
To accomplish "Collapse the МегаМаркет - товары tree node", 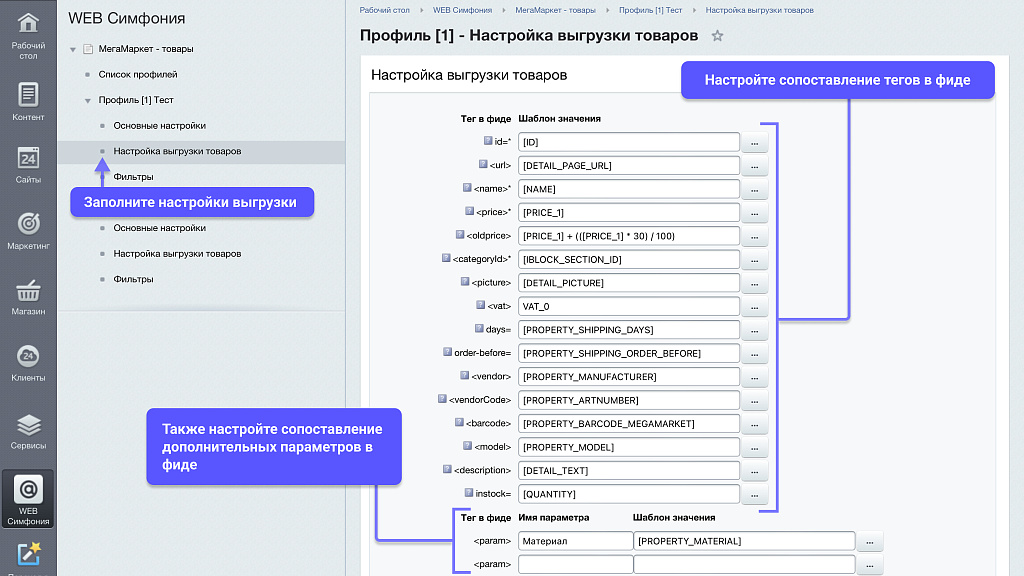I will [x=72, y=48].
